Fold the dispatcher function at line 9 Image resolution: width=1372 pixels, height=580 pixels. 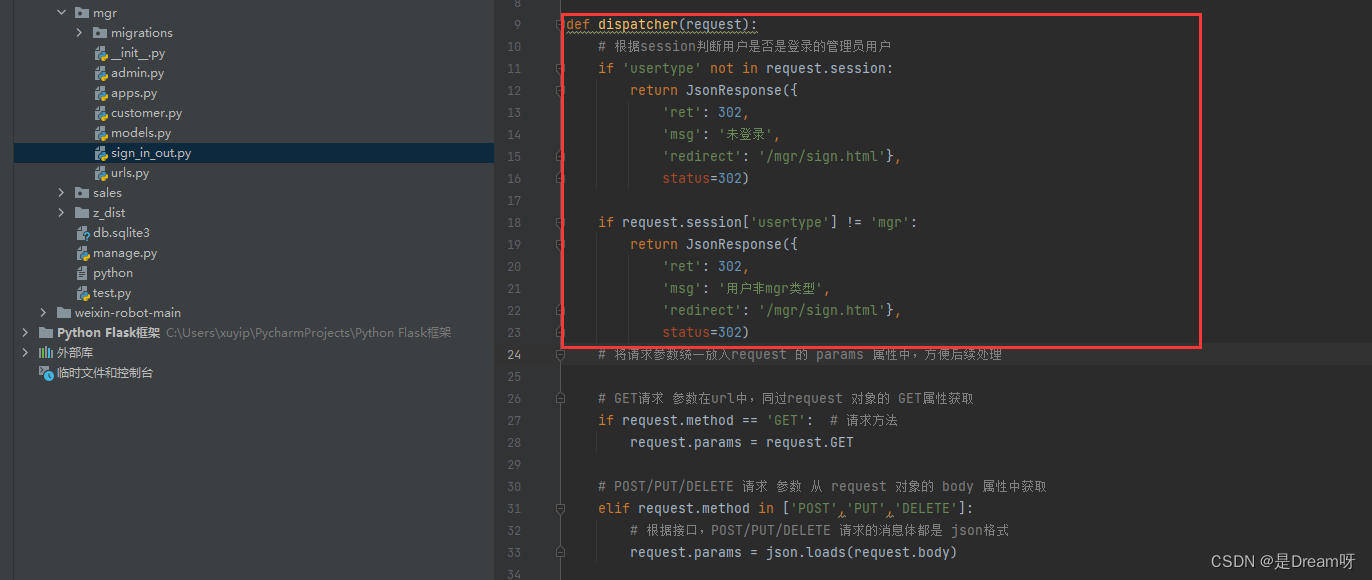[x=560, y=25]
